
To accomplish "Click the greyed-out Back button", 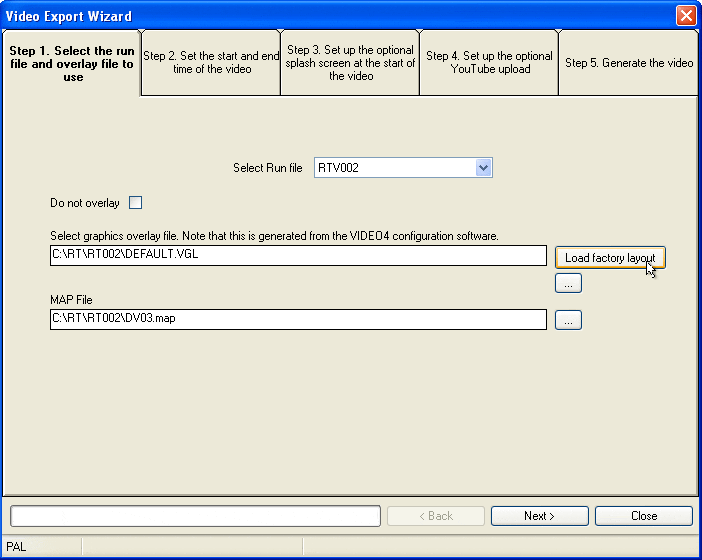I will click(x=435, y=516).
